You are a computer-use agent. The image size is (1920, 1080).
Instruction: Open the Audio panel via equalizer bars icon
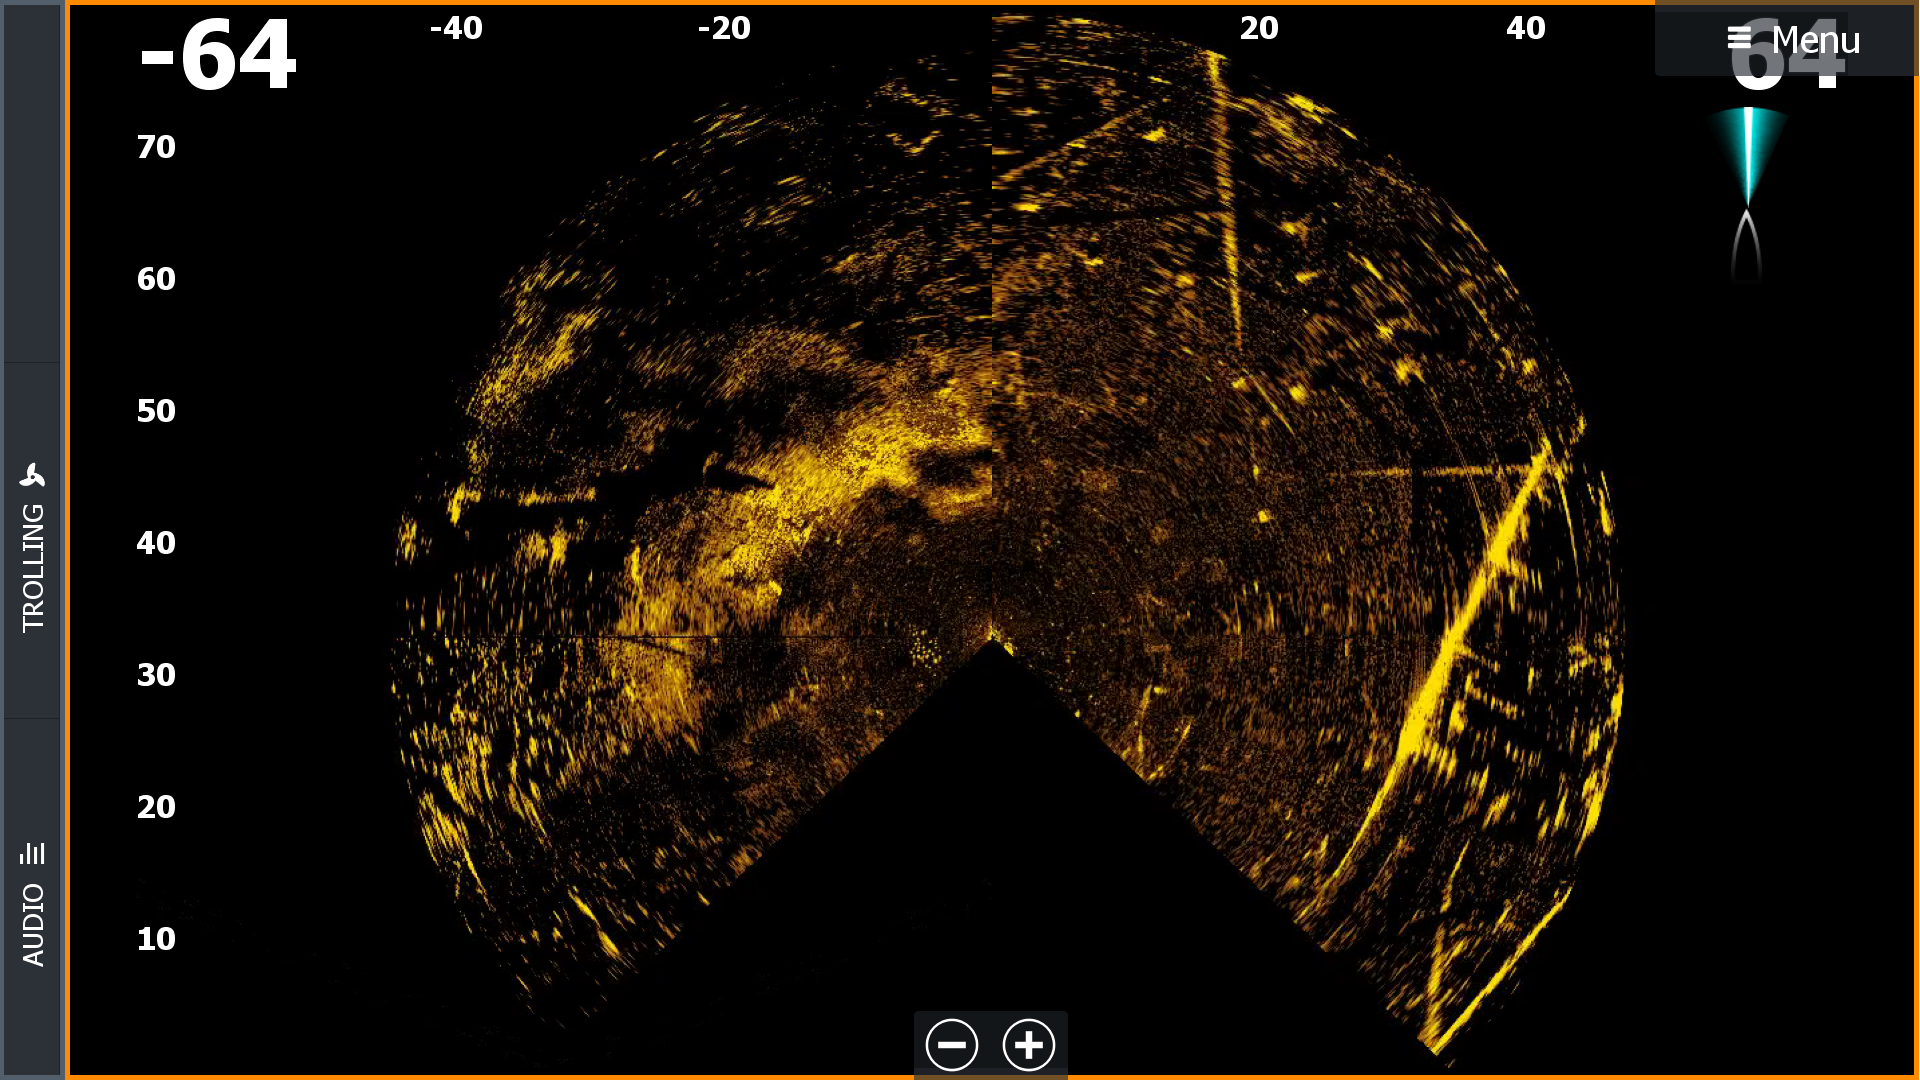click(33, 854)
